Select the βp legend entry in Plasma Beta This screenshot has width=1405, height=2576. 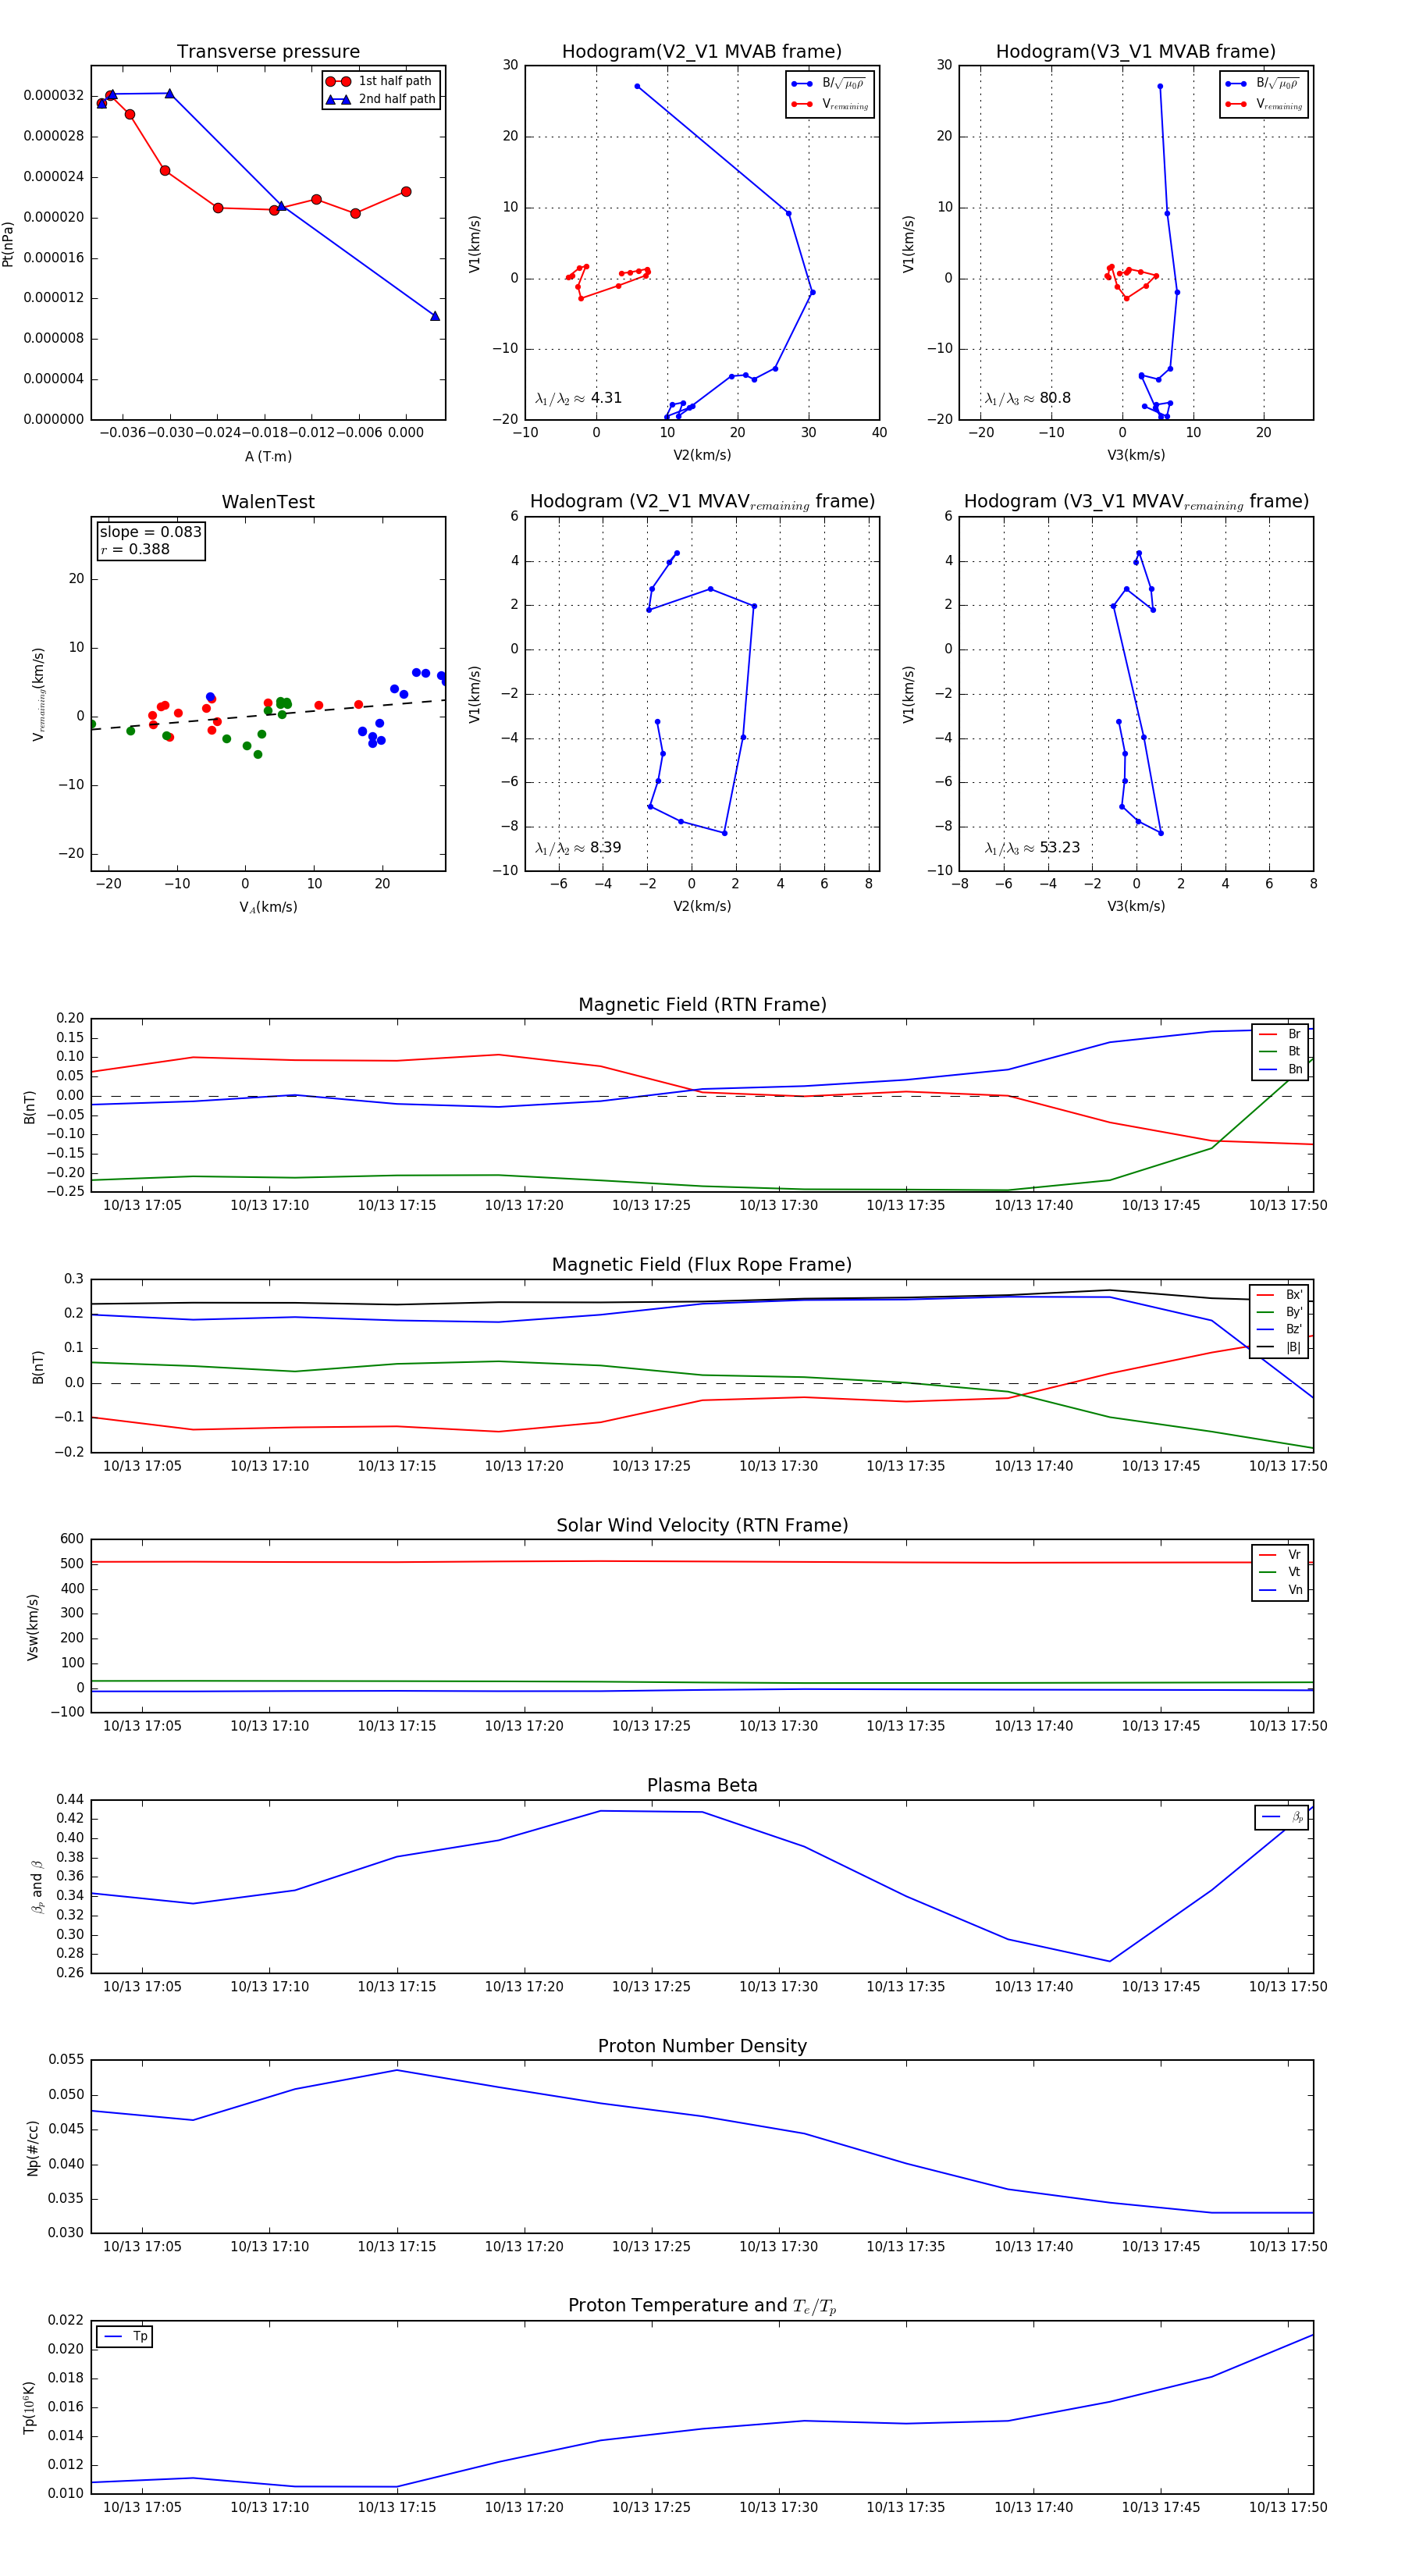[x=1282, y=1817]
